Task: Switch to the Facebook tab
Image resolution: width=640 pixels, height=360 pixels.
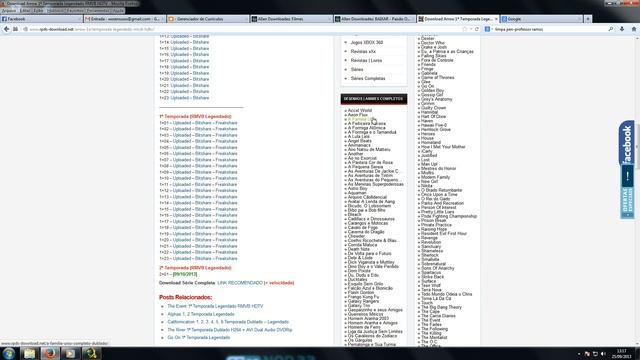Action: (x=41, y=19)
